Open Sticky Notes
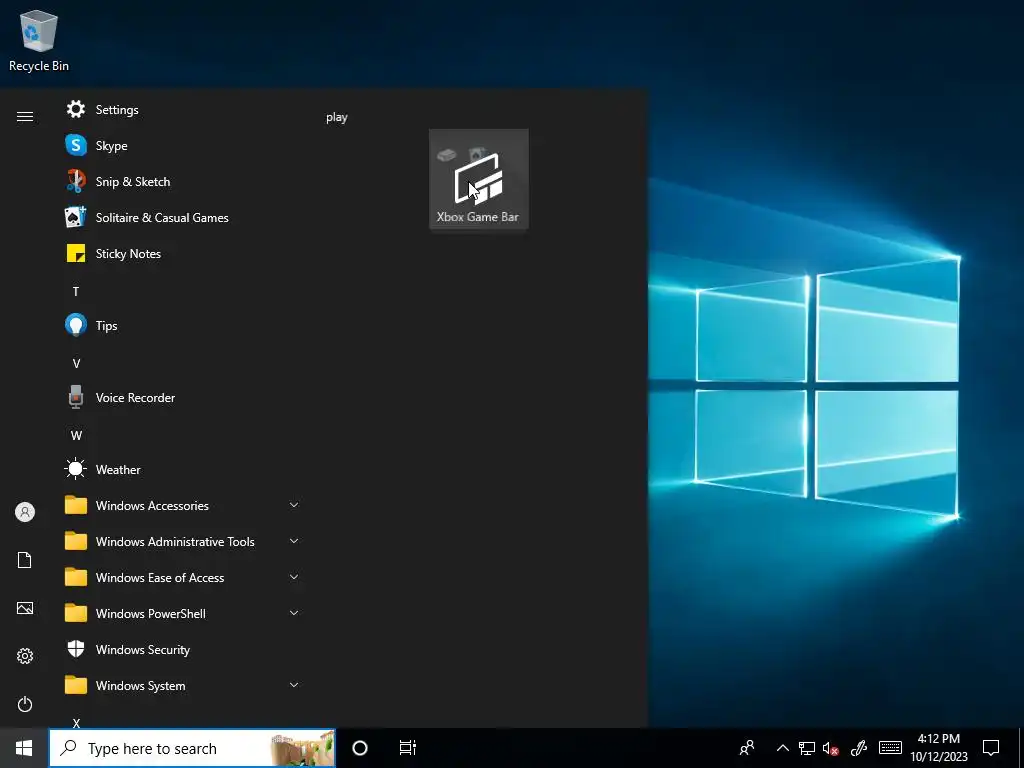 pyautogui.click(x=182, y=253)
